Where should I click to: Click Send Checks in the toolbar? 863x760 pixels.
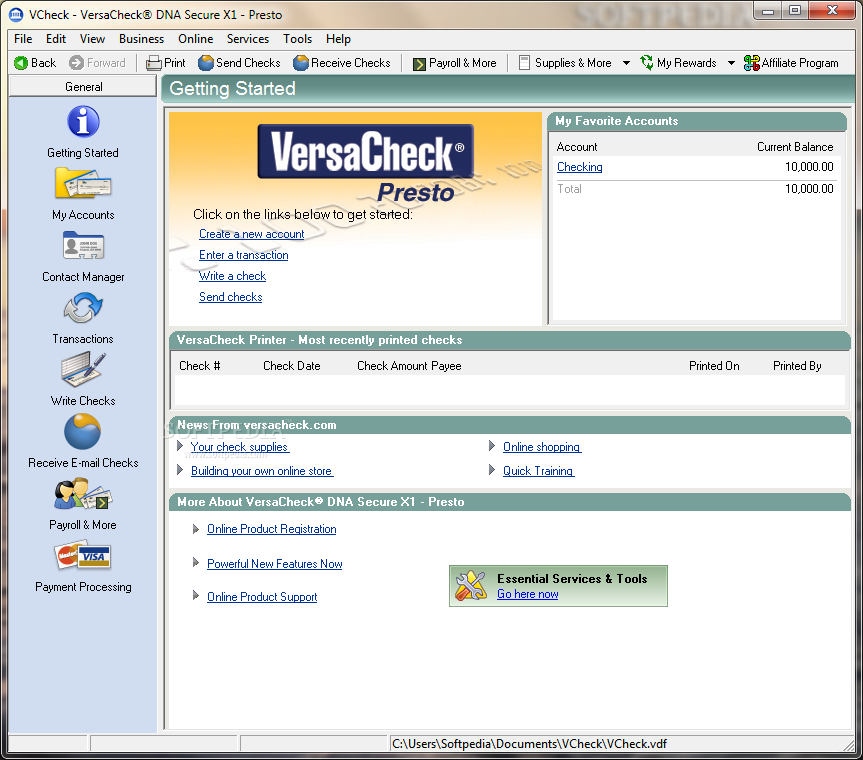point(239,63)
